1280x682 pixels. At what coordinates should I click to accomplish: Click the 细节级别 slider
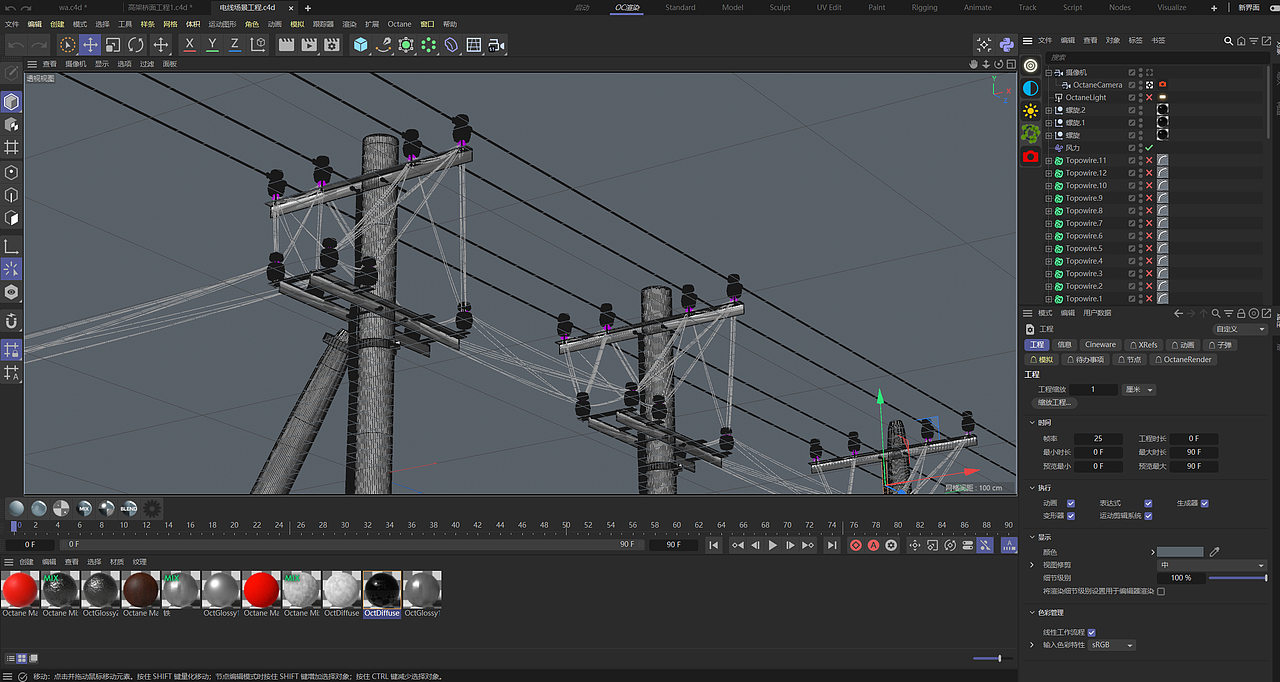[1237, 578]
